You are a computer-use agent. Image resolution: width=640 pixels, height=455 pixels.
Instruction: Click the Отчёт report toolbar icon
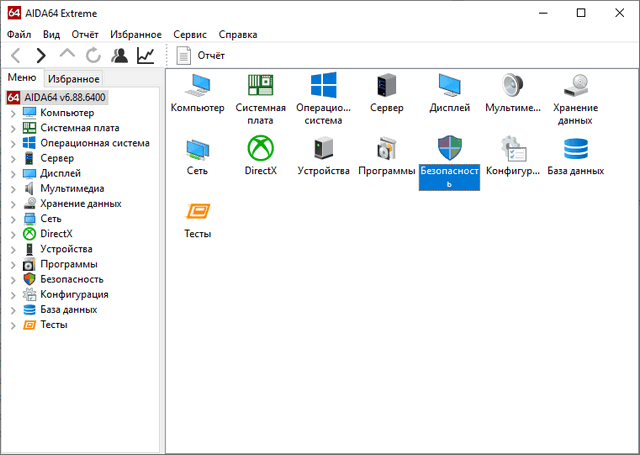(184, 55)
